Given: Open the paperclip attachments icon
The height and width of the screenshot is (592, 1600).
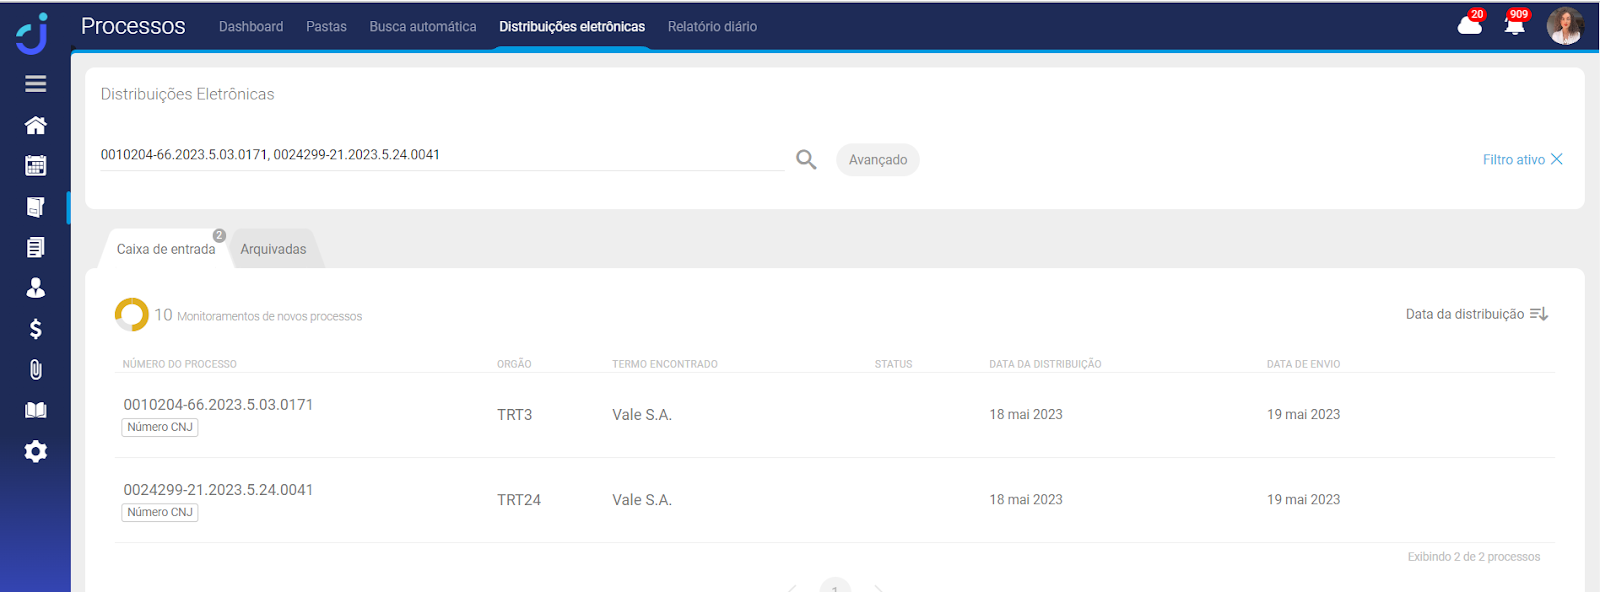Looking at the screenshot, I should click(x=36, y=370).
